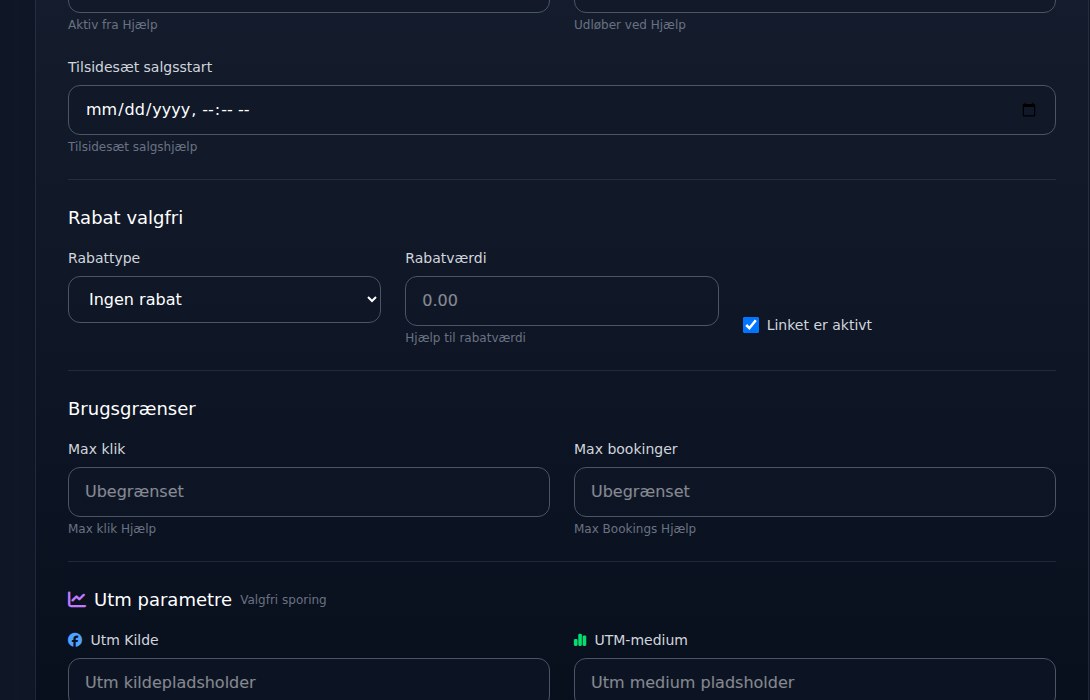This screenshot has height=700, width=1090.
Task: Click the Valgfri sporing subtitle
Action: coord(283,600)
